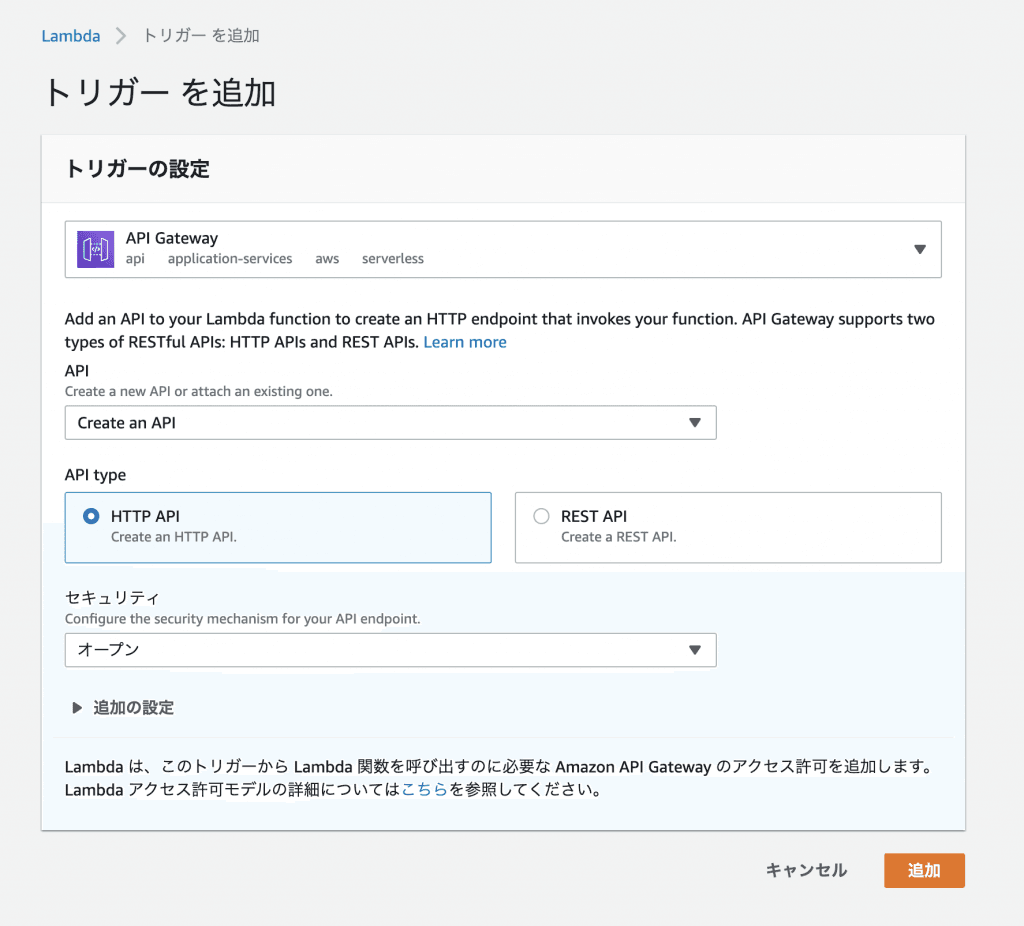Click the 'Create a REST API.' description text
Image resolution: width=1024 pixels, height=926 pixels.
pyautogui.click(x=618, y=537)
